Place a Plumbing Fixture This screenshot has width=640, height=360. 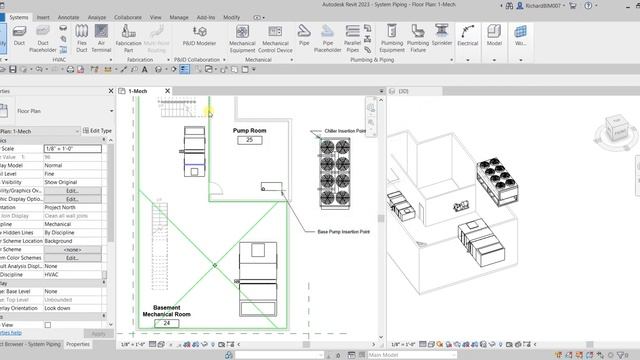[x=418, y=38]
